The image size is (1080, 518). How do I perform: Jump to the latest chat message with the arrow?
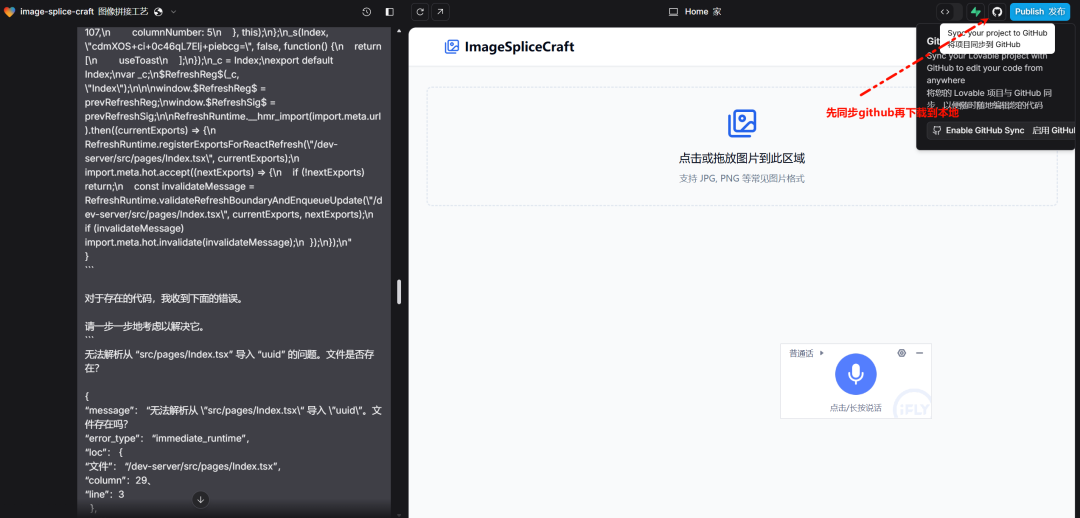coord(200,499)
